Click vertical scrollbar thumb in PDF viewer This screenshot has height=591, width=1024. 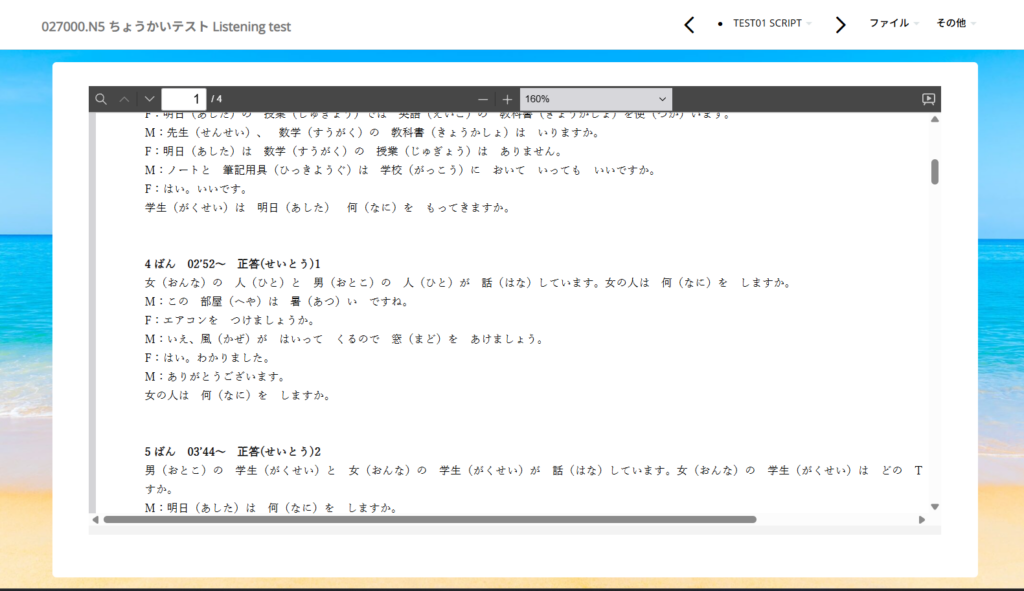tap(935, 171)
